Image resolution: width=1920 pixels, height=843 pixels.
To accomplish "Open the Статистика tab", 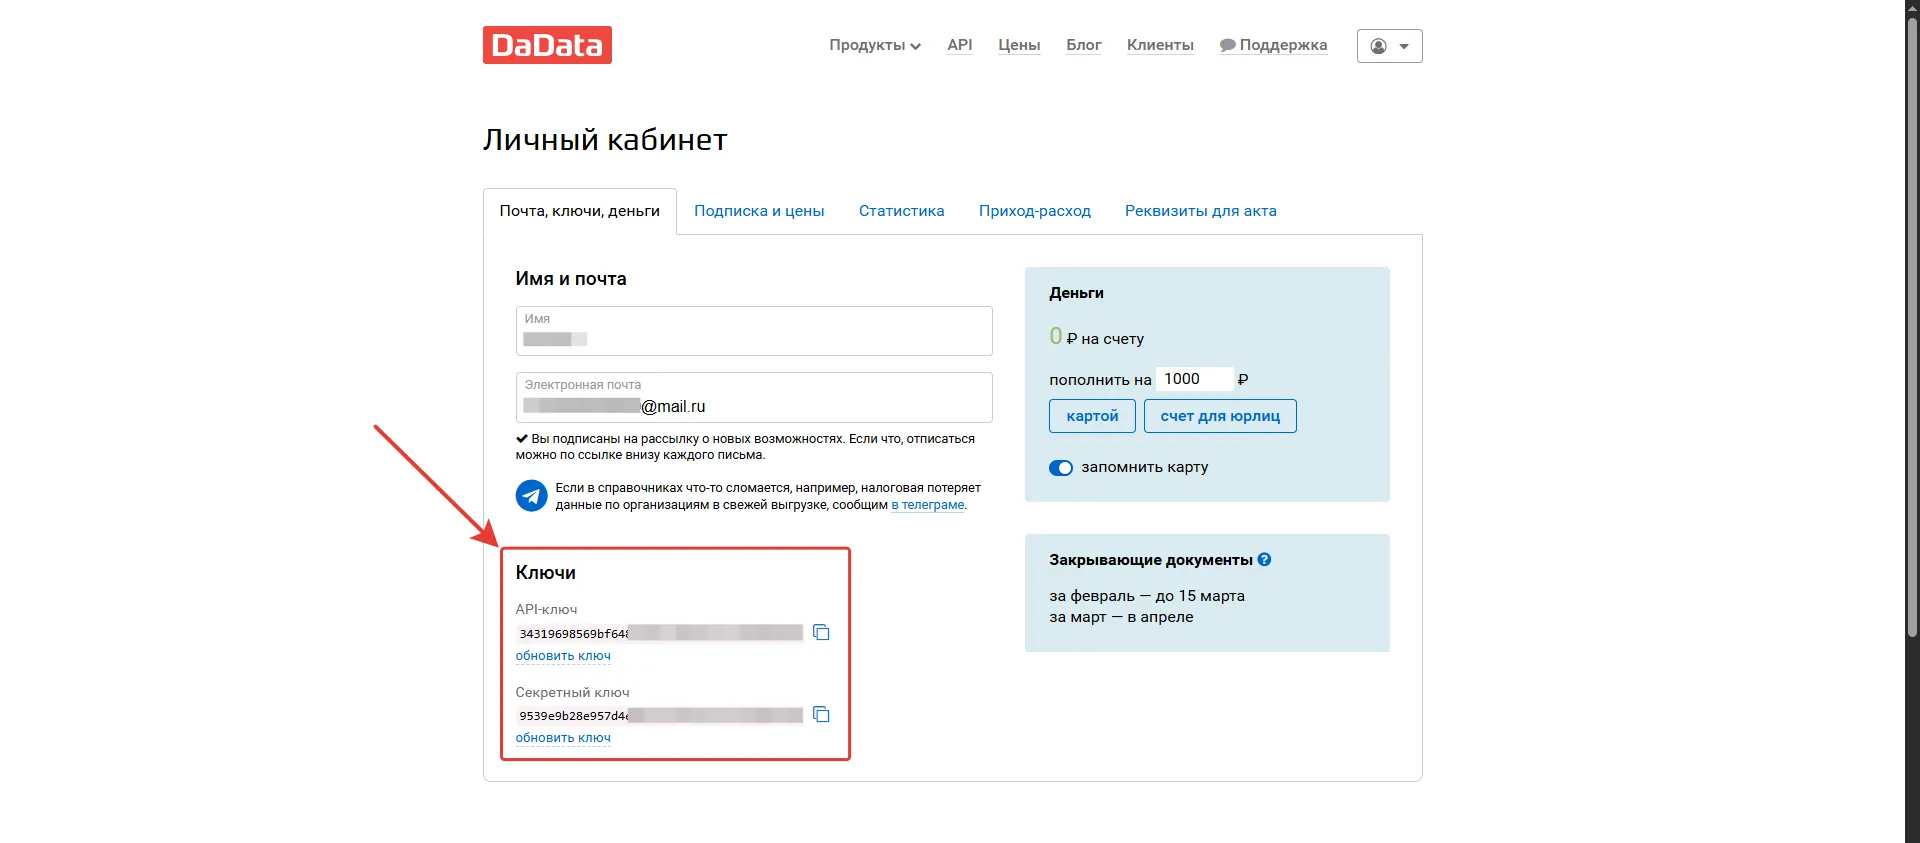I will (x=901, y=211).
